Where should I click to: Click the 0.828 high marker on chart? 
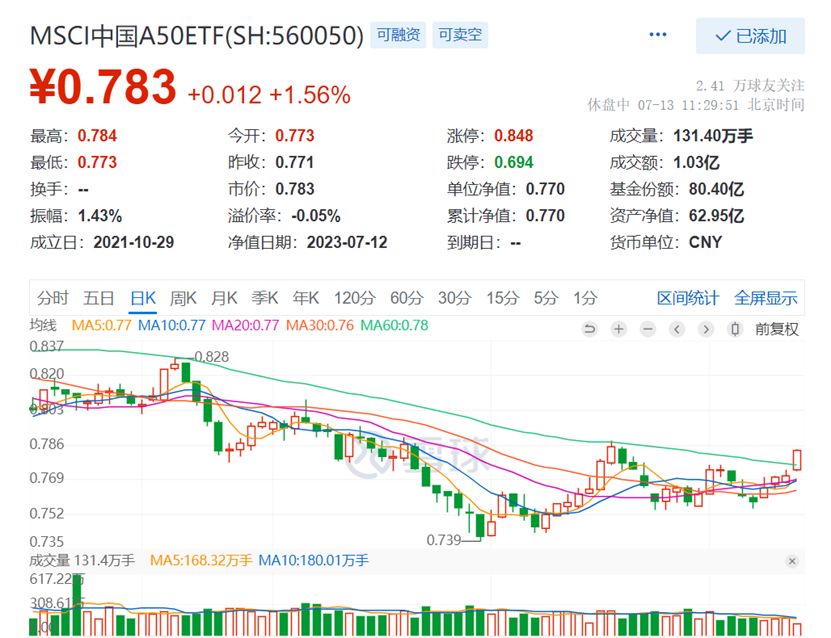(x=211, y=357)
